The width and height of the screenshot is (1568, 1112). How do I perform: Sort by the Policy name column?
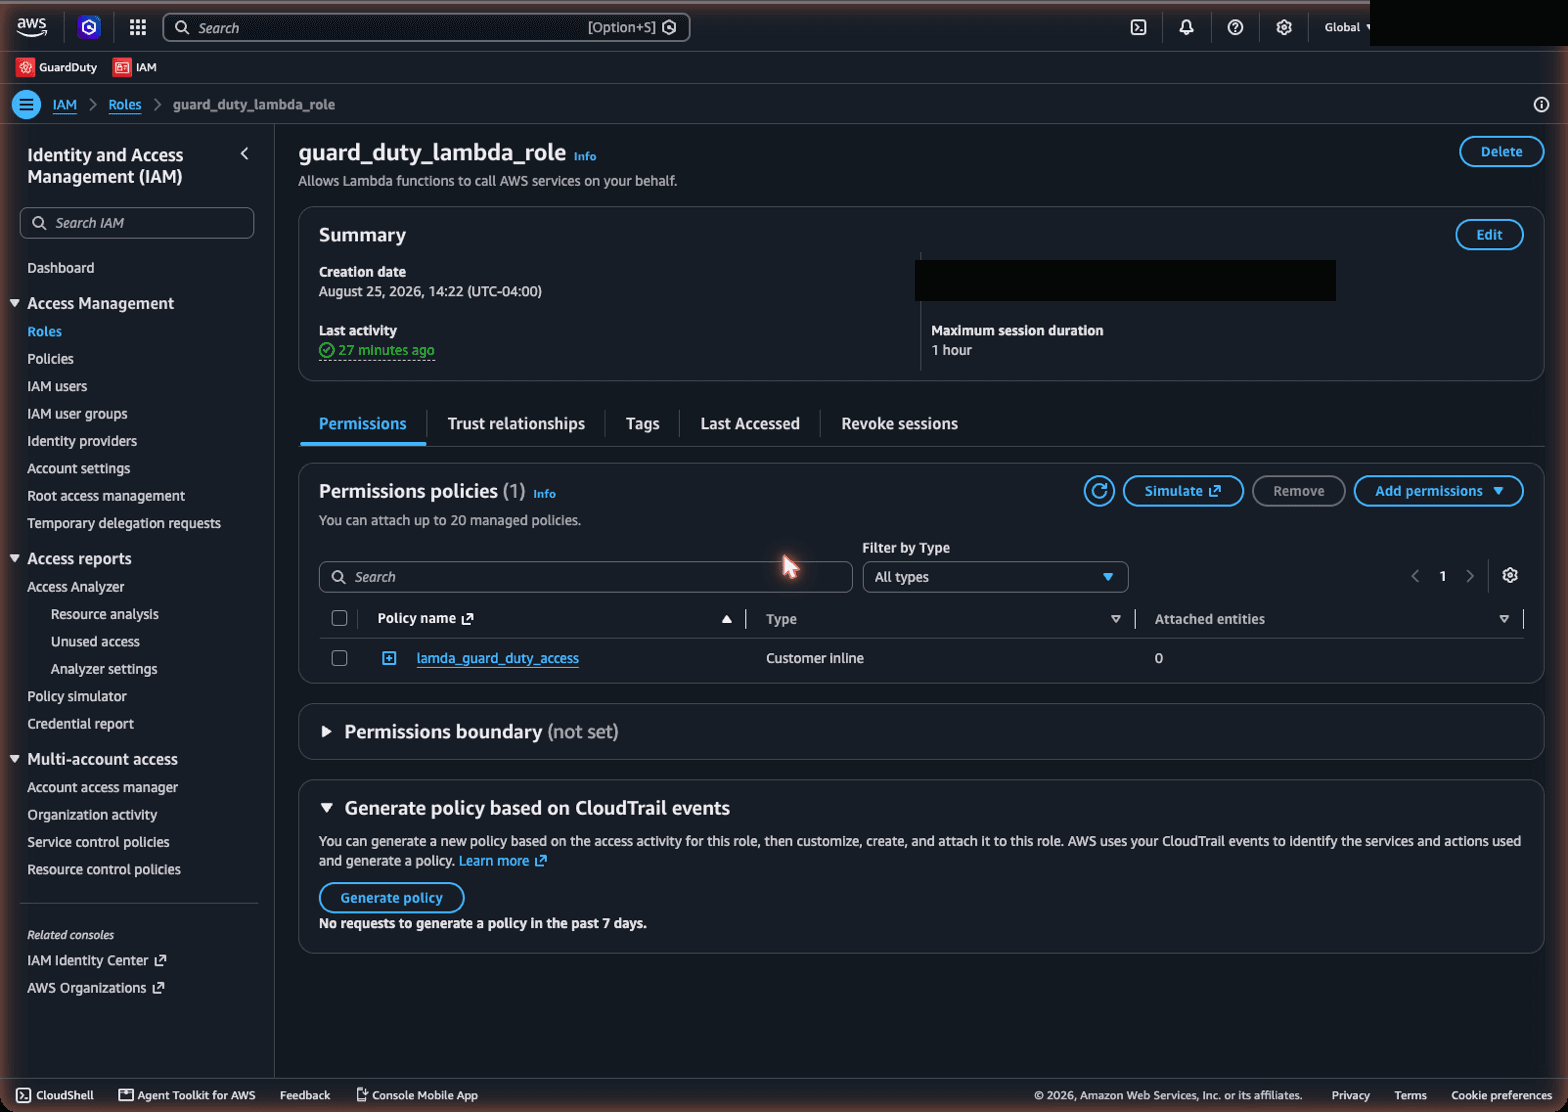[416, 618]
